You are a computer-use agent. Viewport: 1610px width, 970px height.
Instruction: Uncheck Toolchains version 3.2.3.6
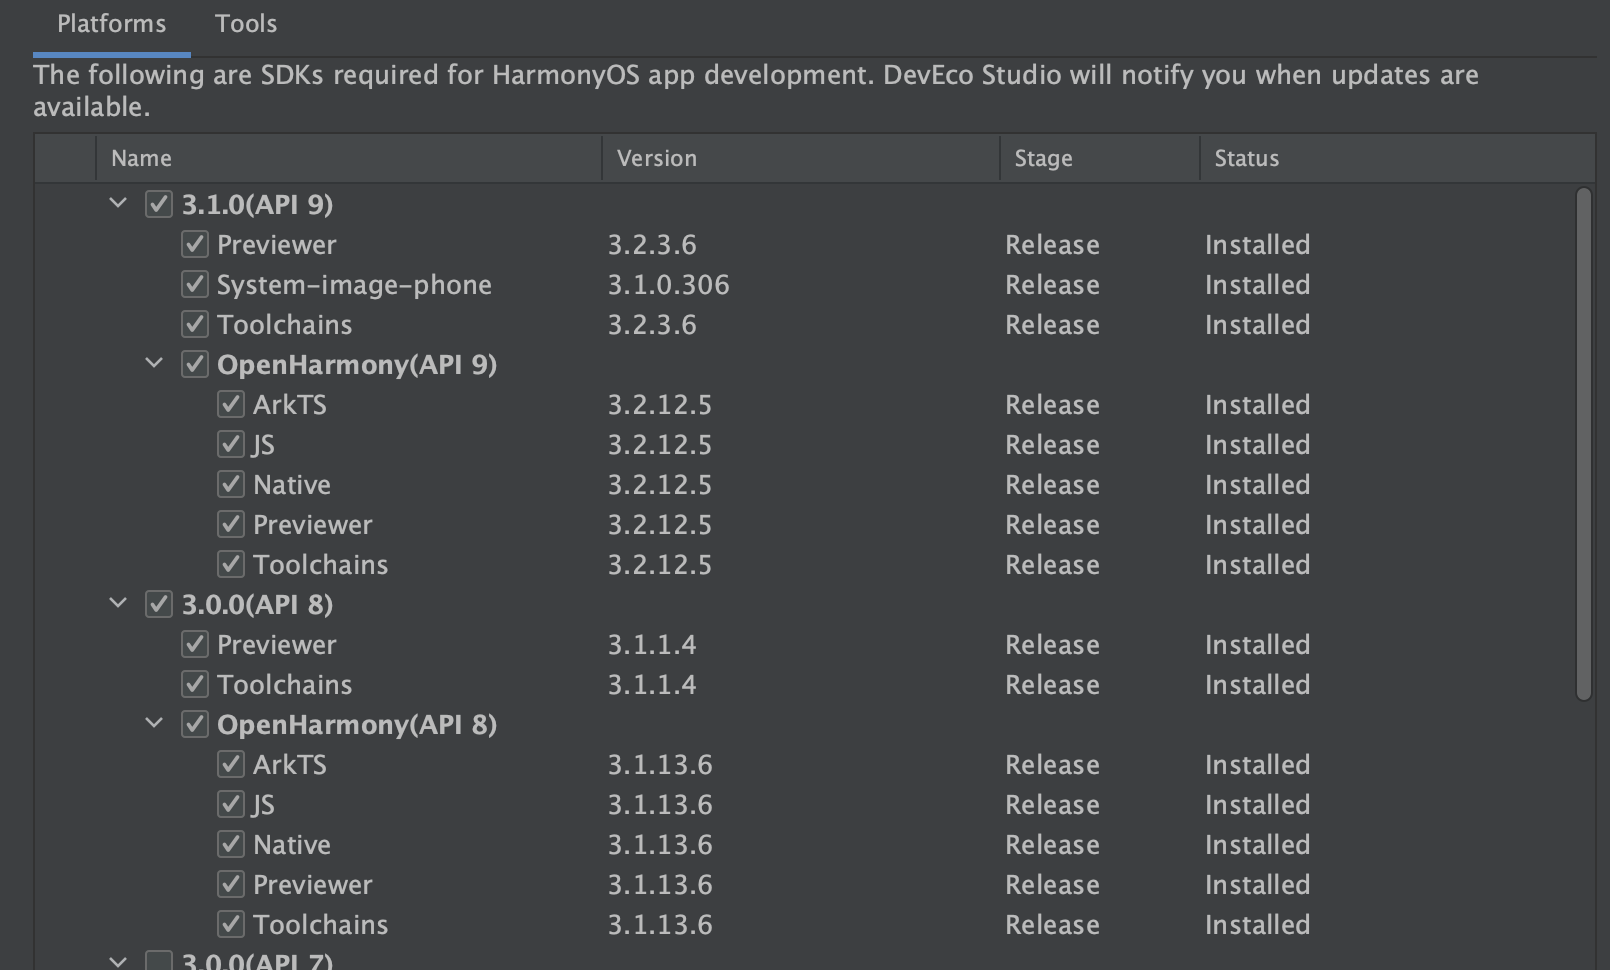coord(195,324)
